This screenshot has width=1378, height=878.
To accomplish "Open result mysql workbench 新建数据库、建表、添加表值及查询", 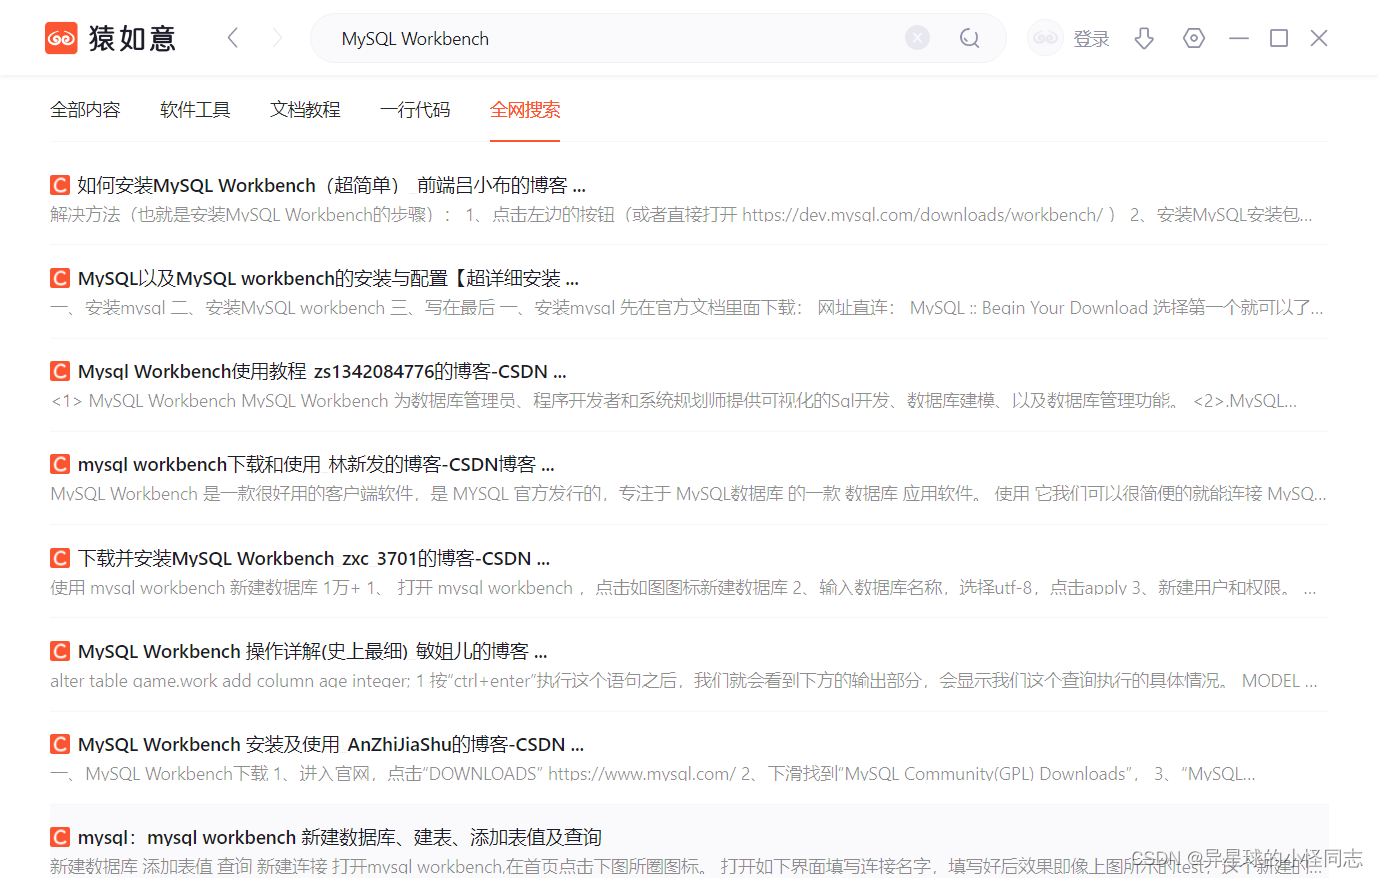I will 340,837.
